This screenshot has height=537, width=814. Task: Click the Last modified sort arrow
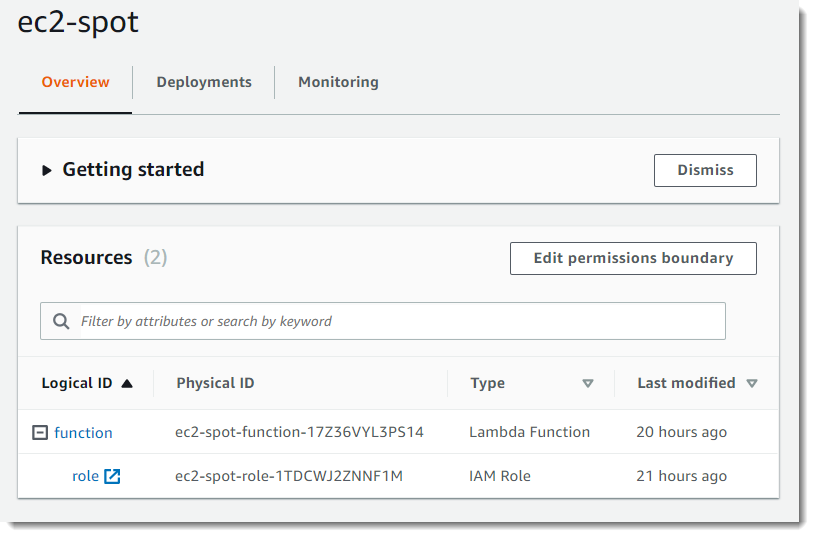[x=752, y=383]
